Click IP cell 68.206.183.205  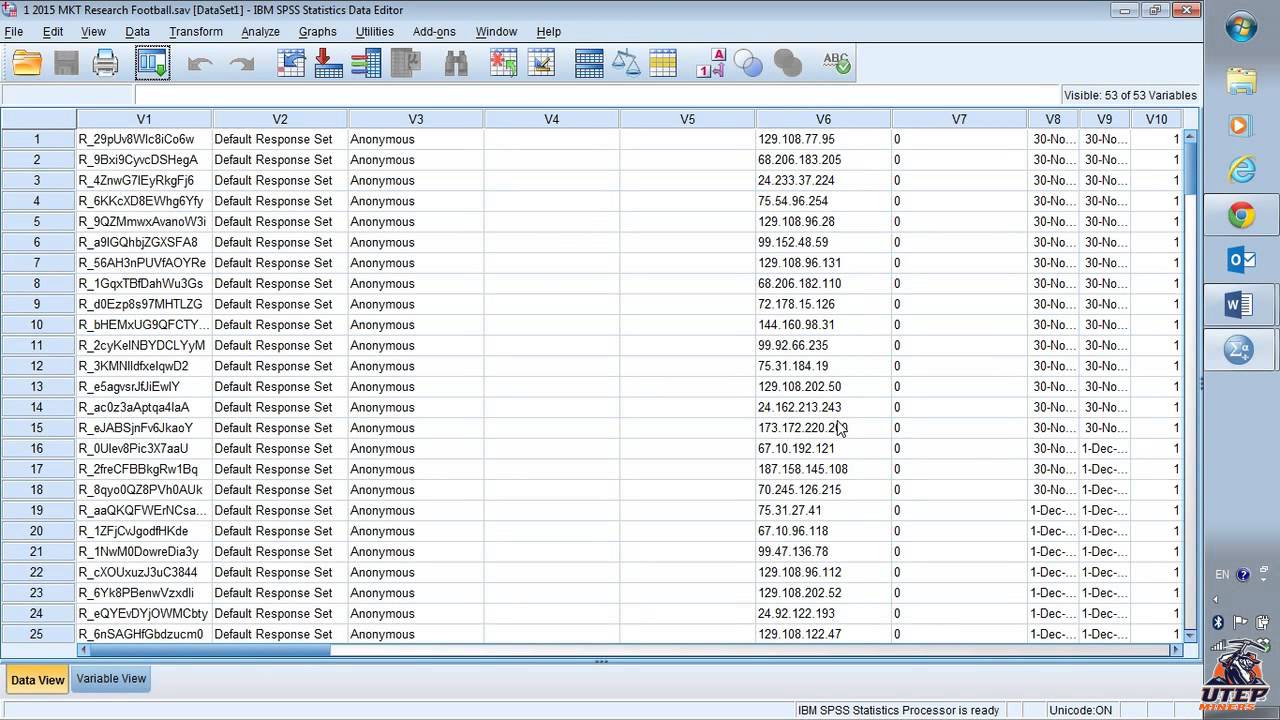tap(823, 160)
